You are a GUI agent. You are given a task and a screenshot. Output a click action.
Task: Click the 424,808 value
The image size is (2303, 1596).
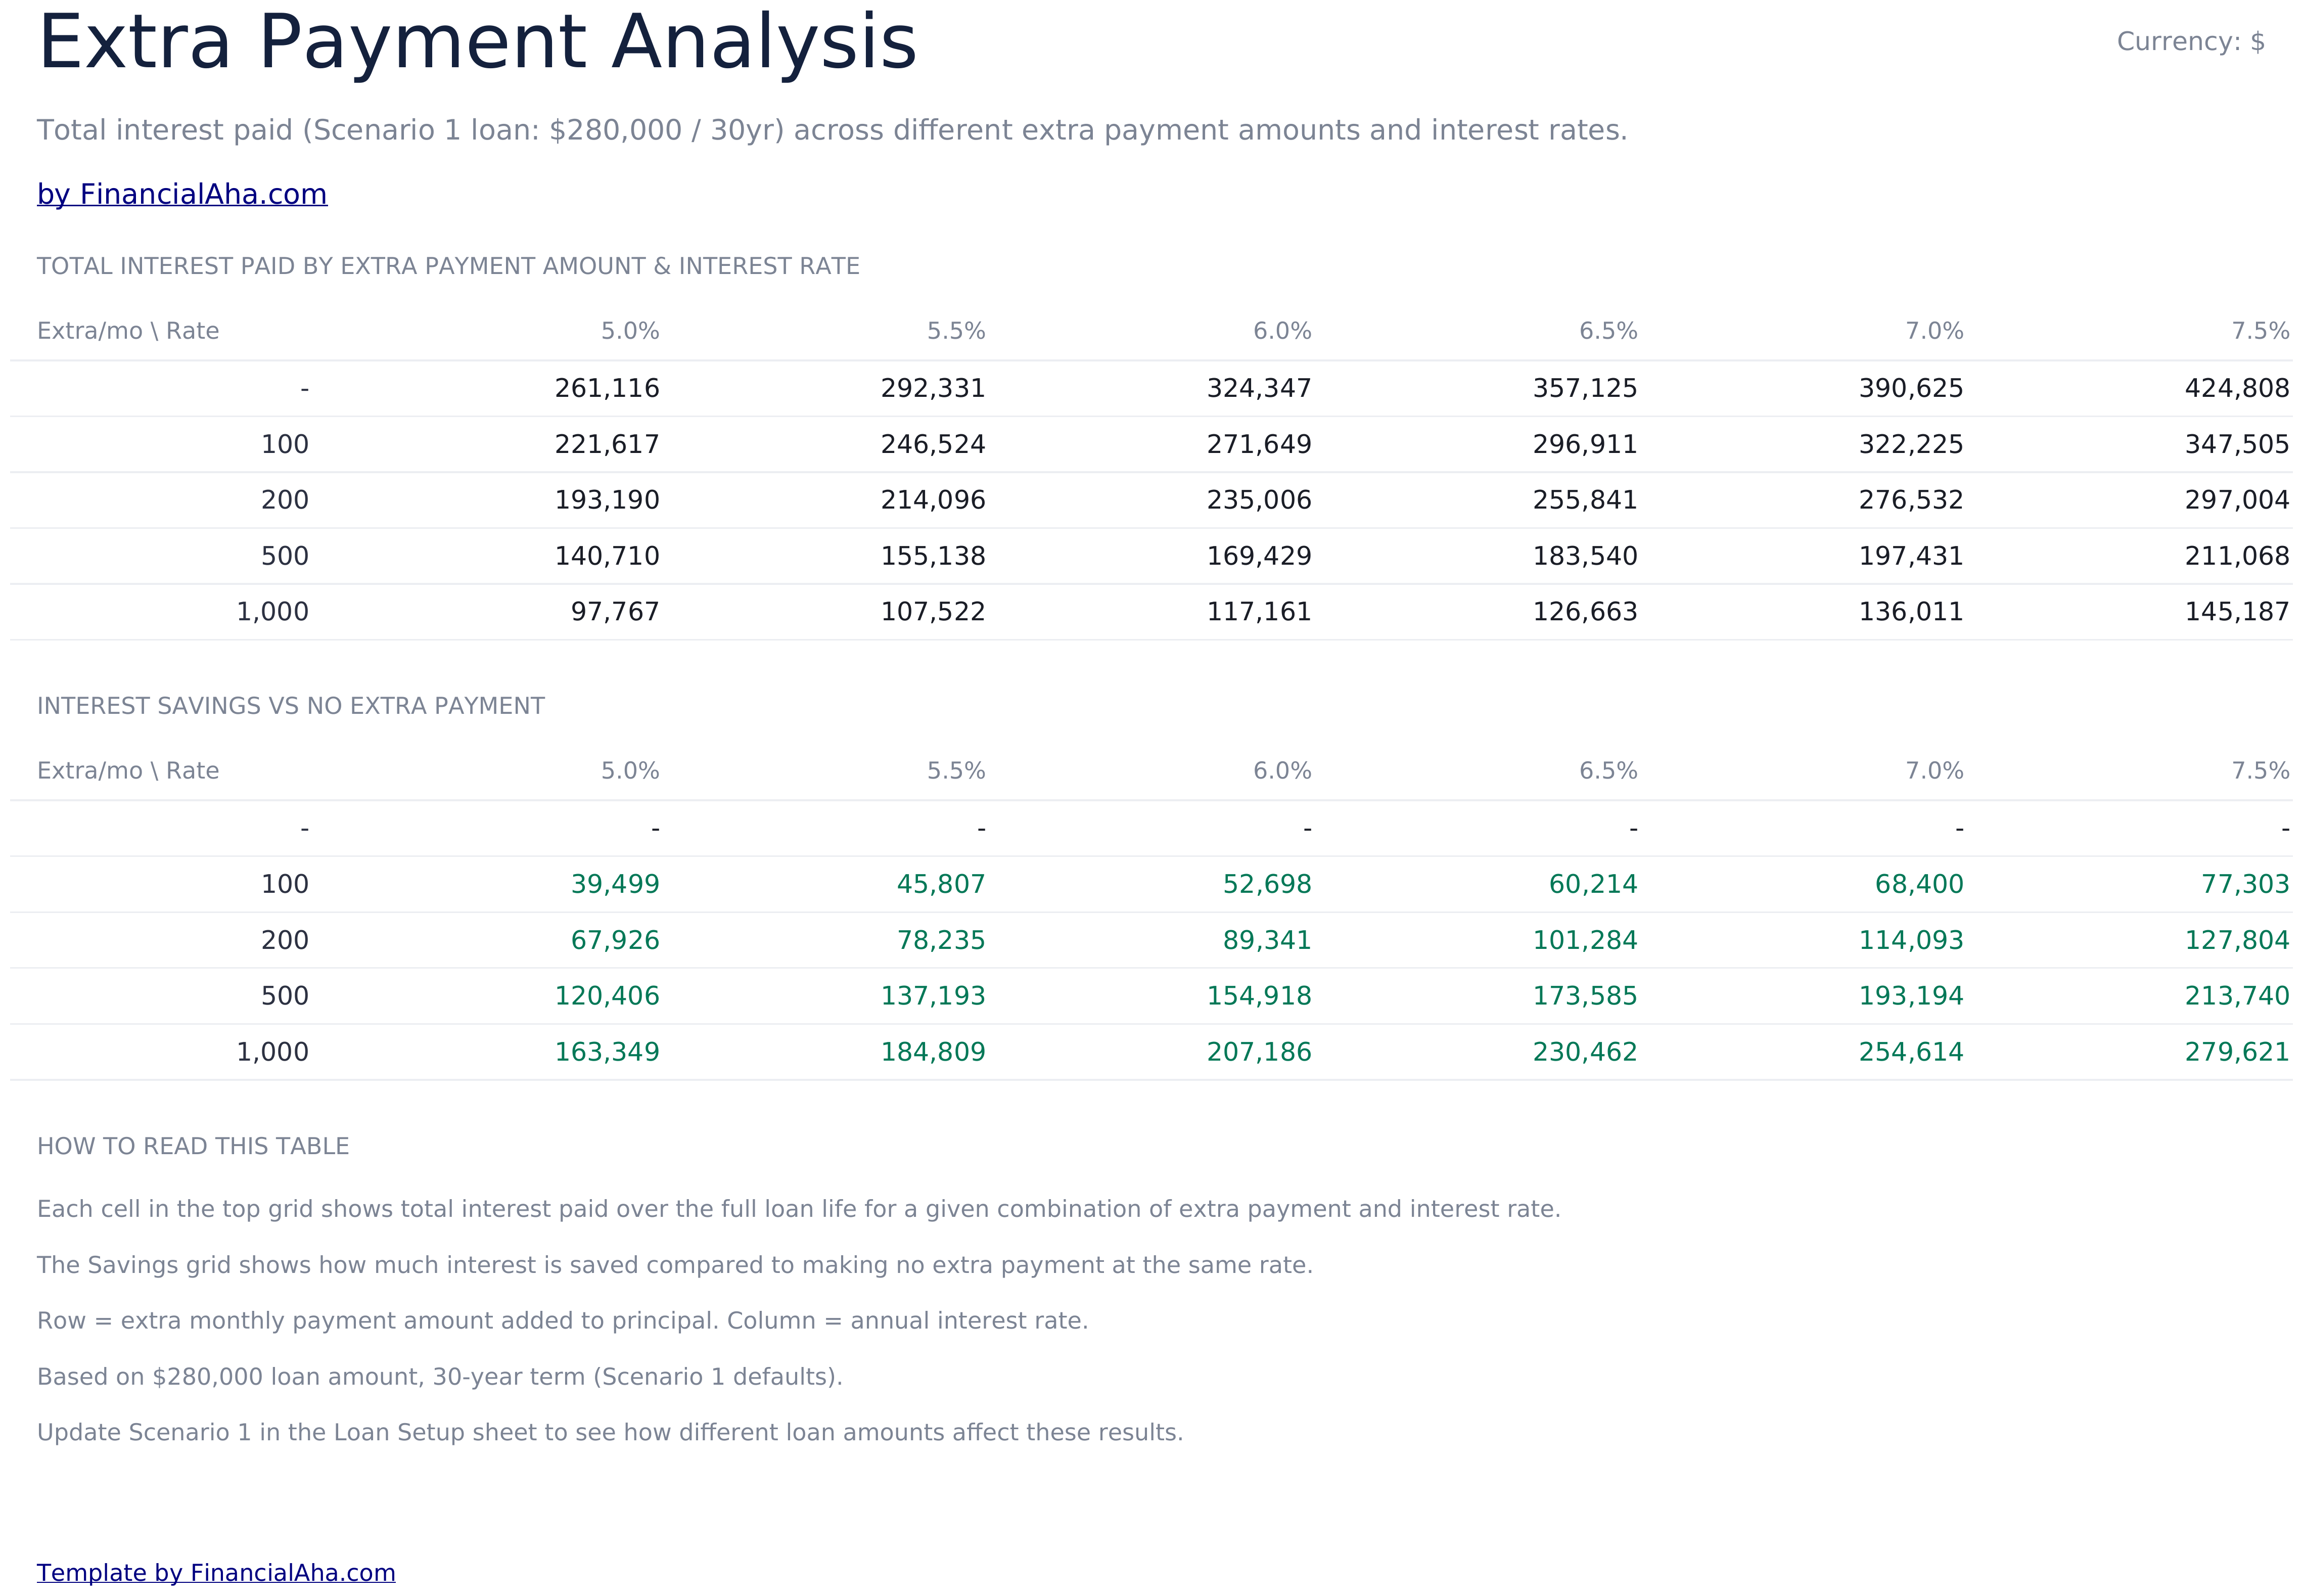[x=2237, y=388]
